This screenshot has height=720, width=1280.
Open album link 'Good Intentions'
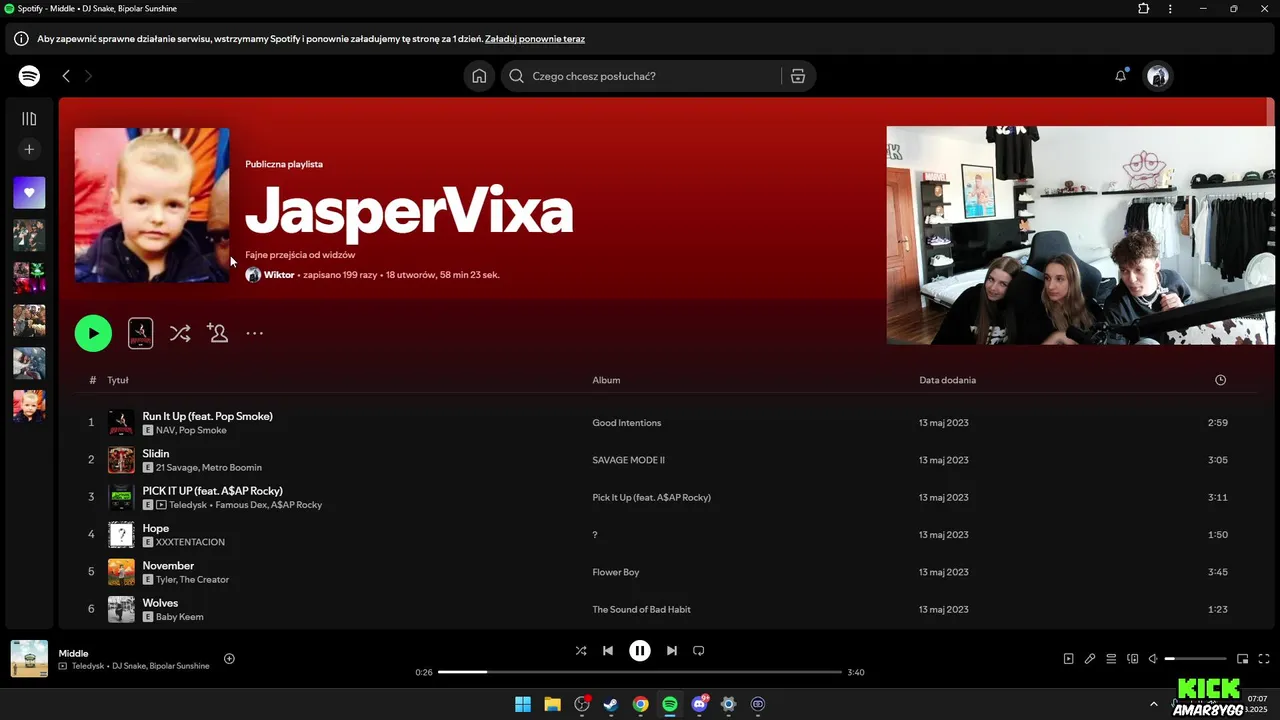[626, 423]
